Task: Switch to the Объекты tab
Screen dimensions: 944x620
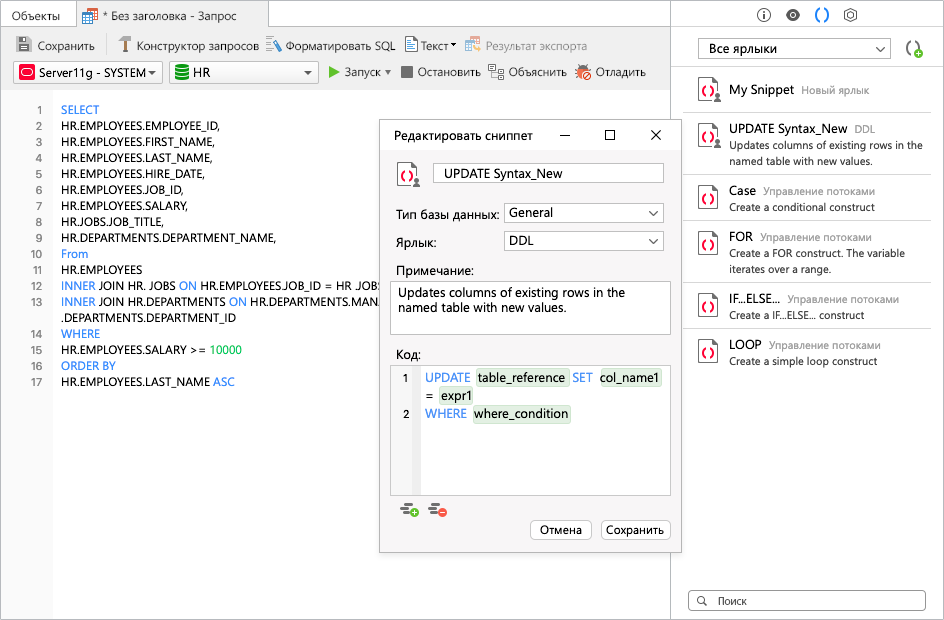Action: [x=36, y=16]
